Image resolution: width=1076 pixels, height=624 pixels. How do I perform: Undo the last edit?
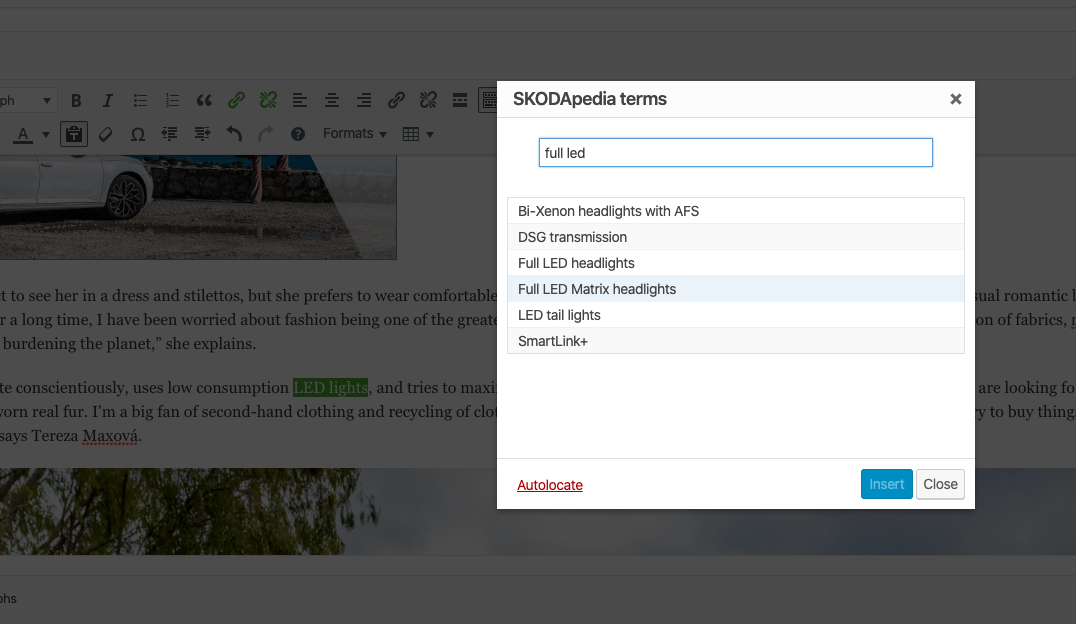pos(234,135)
